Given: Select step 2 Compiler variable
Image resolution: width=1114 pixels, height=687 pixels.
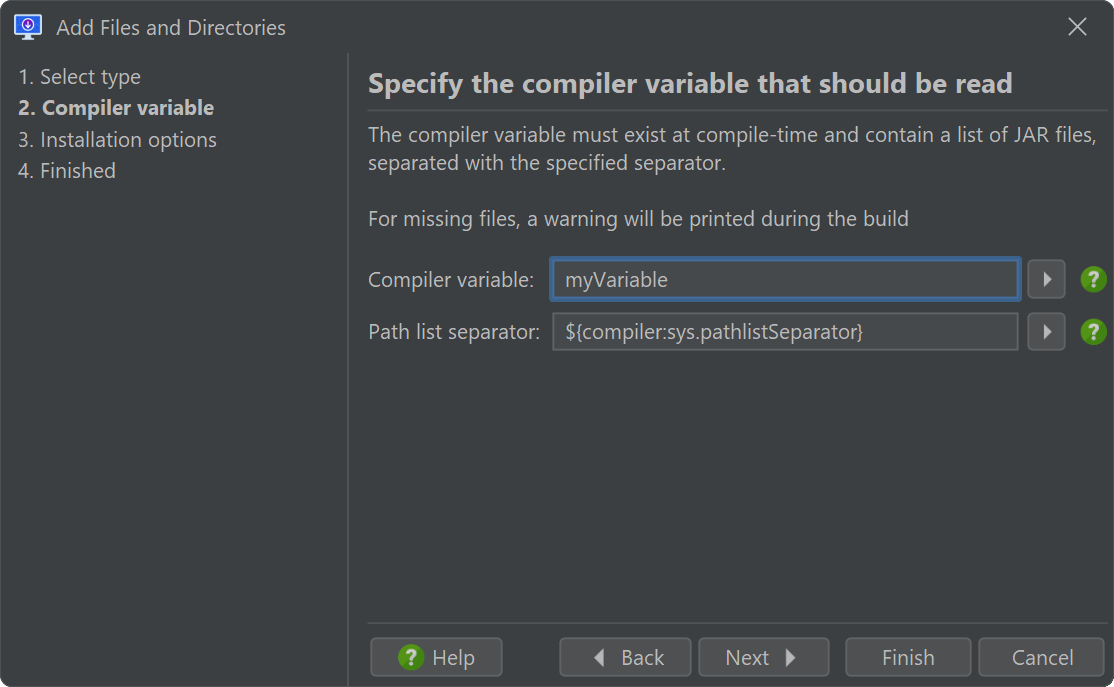Looking at the screenshot, I should click(x=116, y=108).
